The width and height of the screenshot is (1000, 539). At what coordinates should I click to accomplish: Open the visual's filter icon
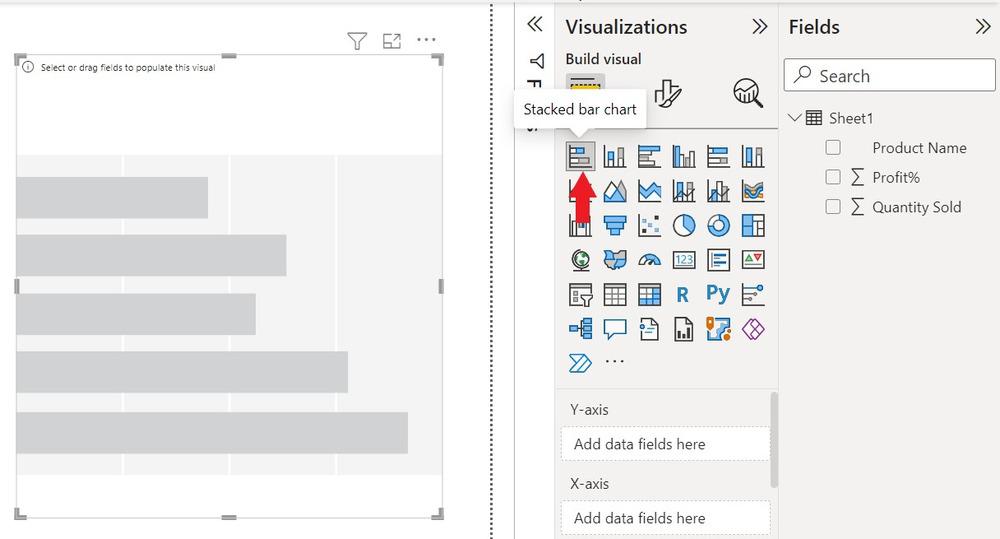pos(357,40)
